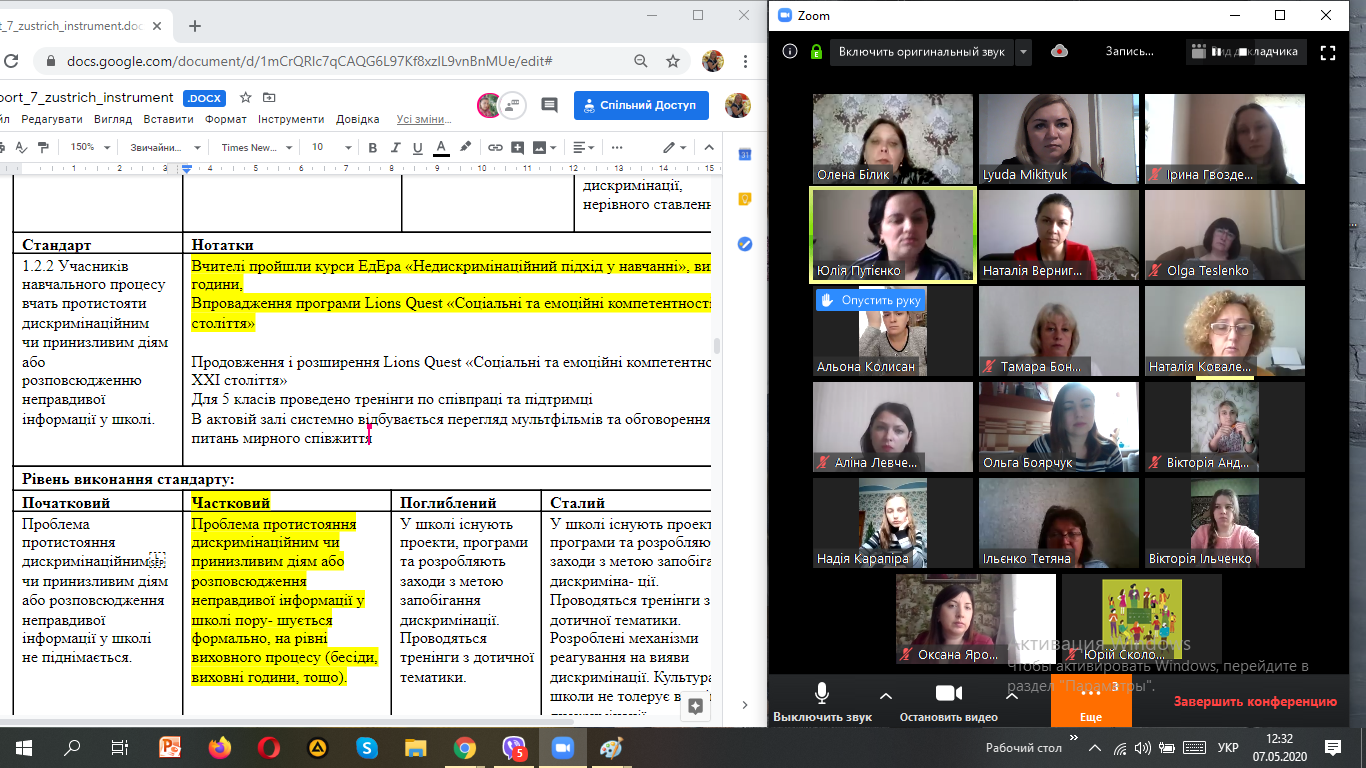Click Chrome address bar URL
Screen dimensions: 1366x768
tap(310, 61)
